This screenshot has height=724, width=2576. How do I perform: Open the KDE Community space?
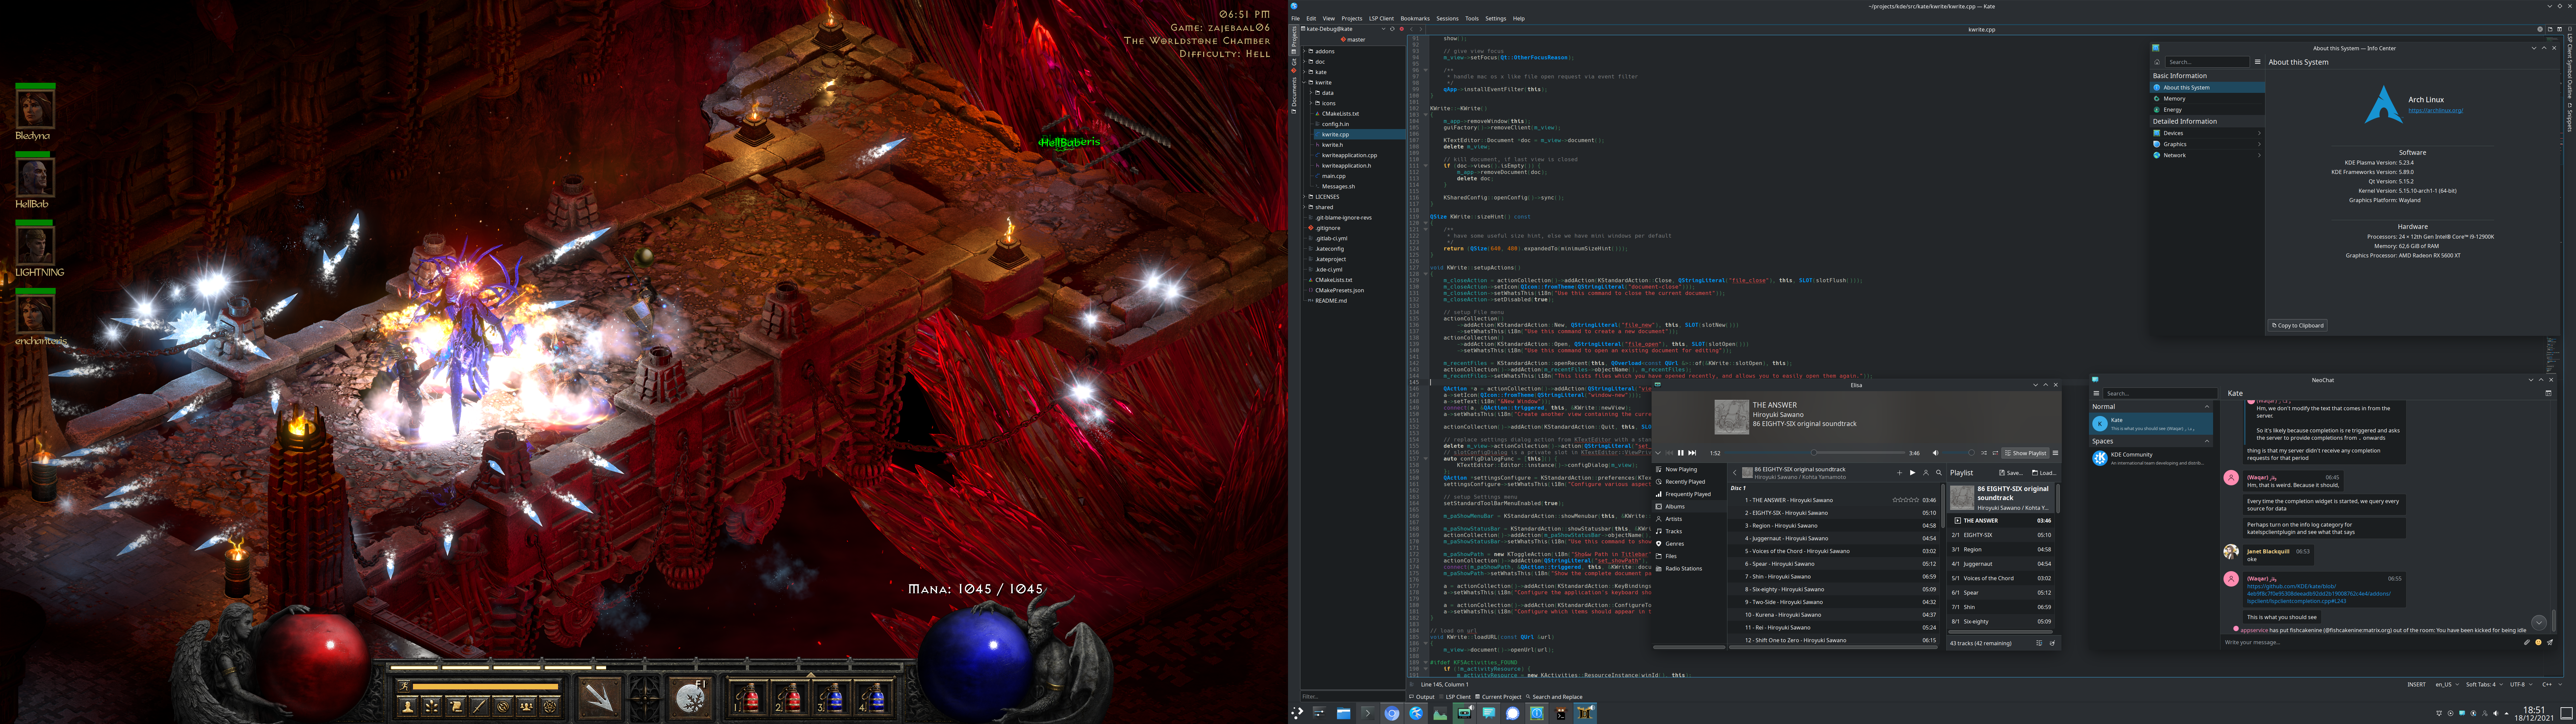(2151, 458)
